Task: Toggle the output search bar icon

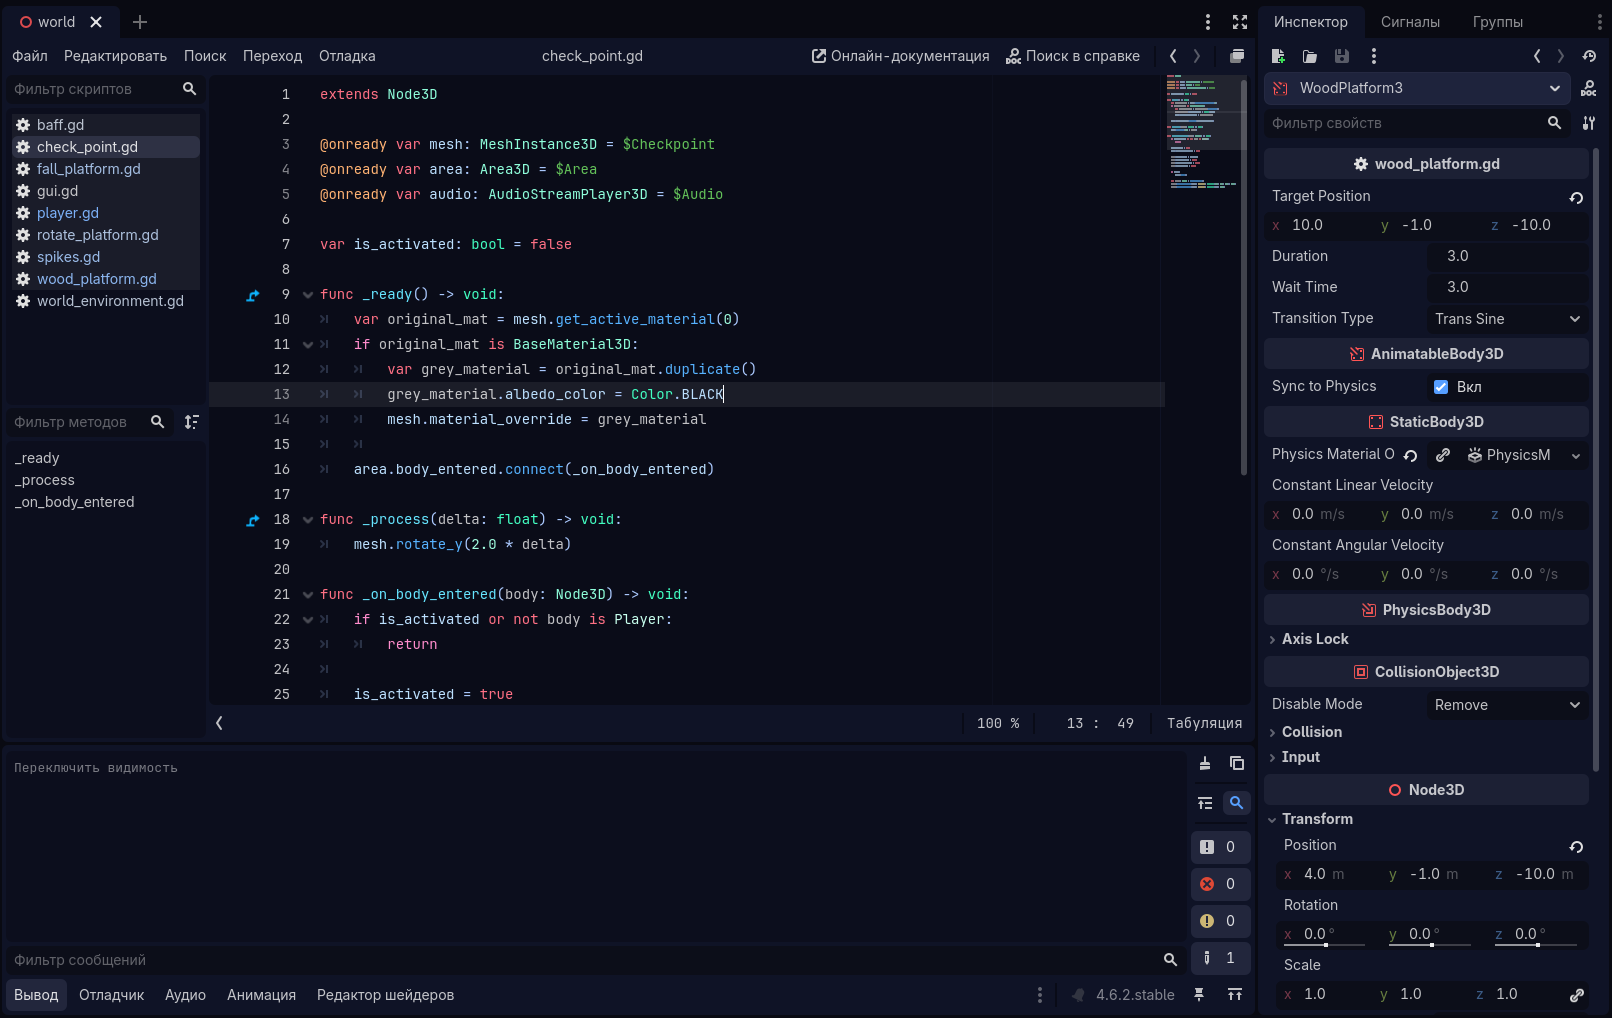Action: point(1237,803)
